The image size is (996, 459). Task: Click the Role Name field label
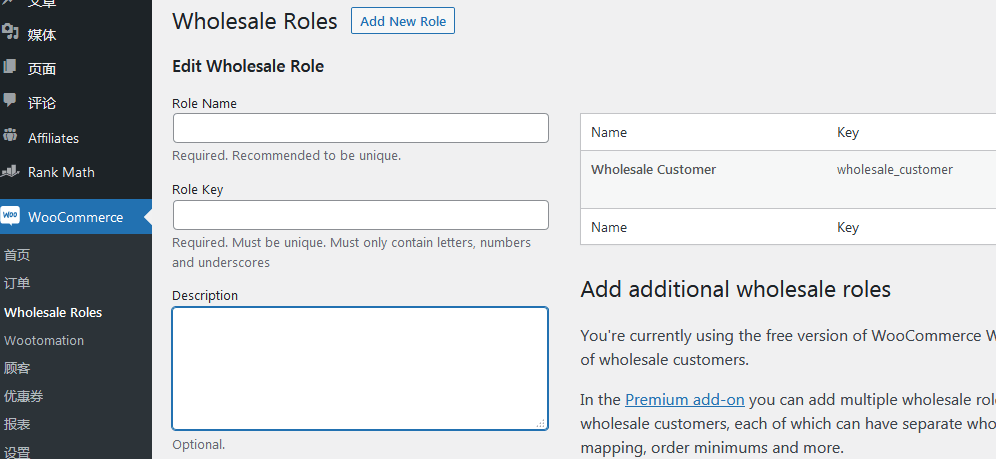click(205, 103)
